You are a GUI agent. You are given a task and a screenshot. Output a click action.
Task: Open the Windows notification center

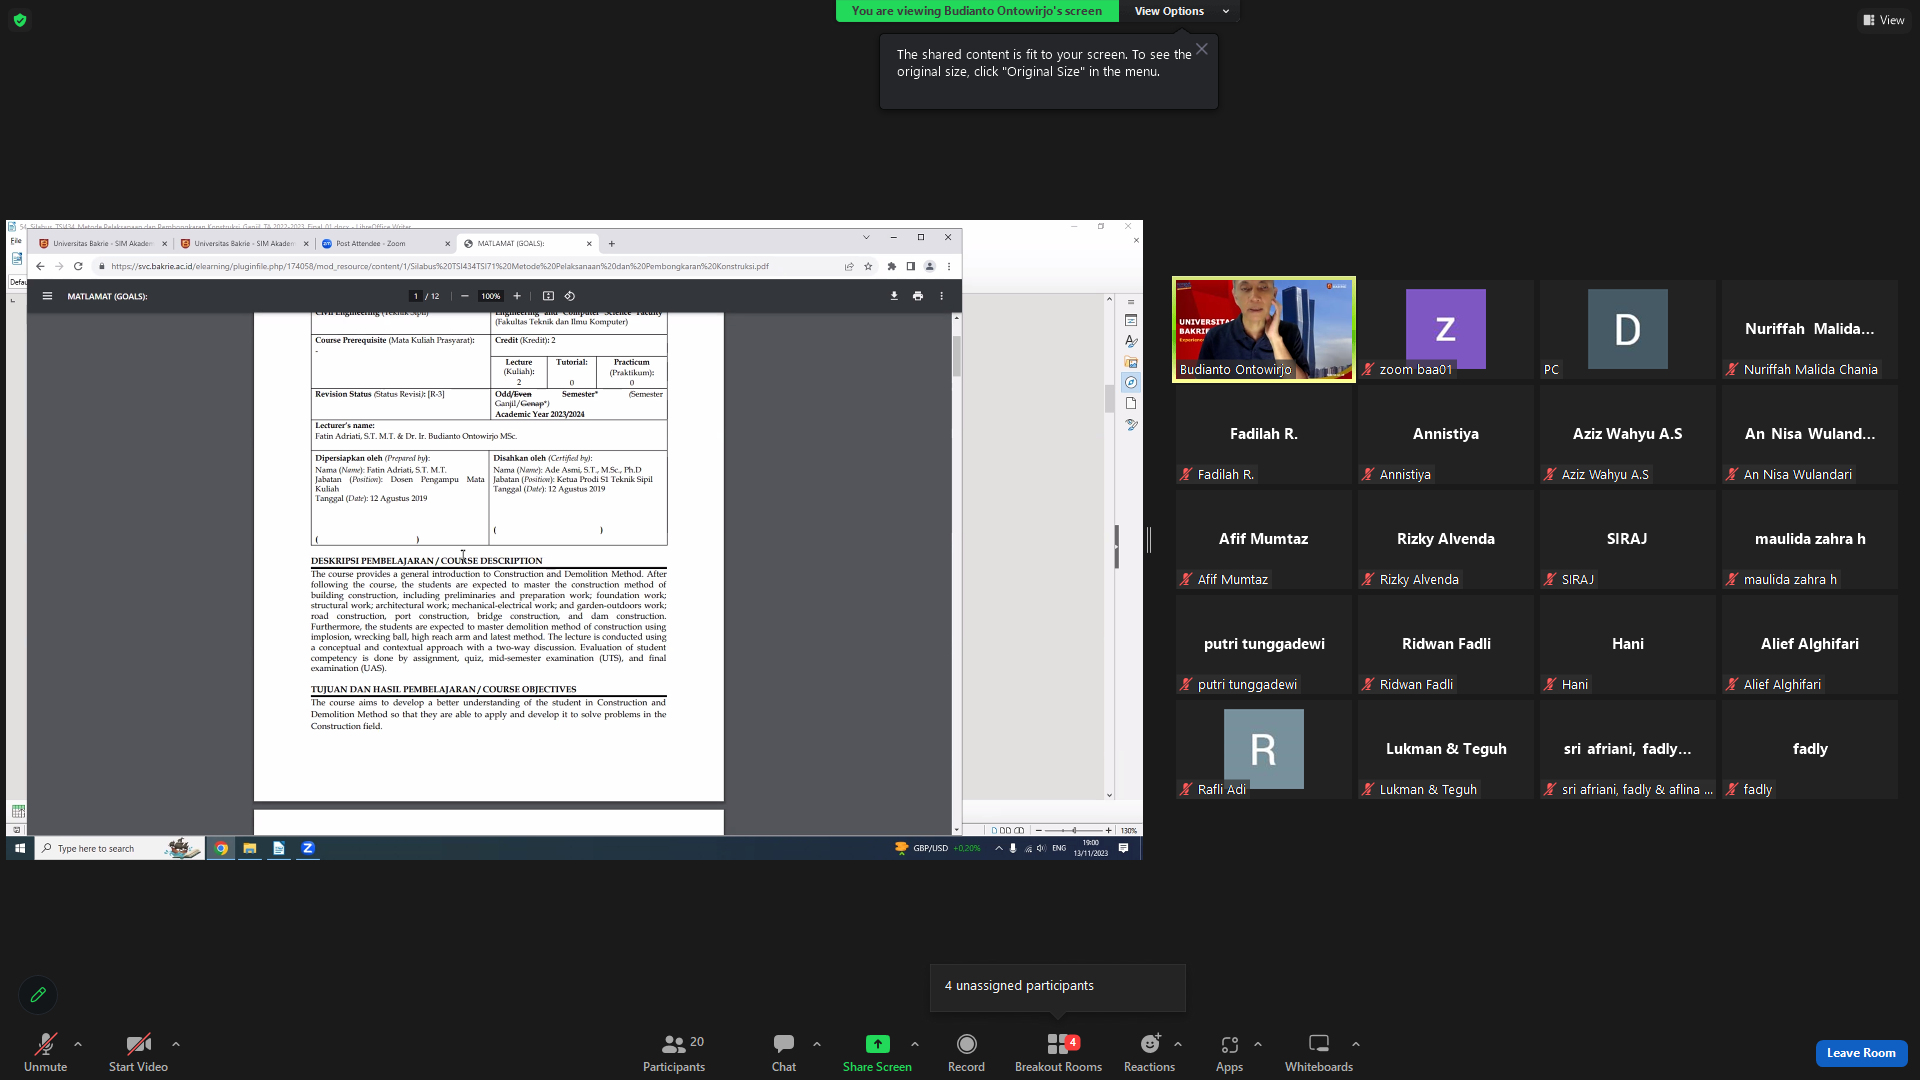[1124, 848]
